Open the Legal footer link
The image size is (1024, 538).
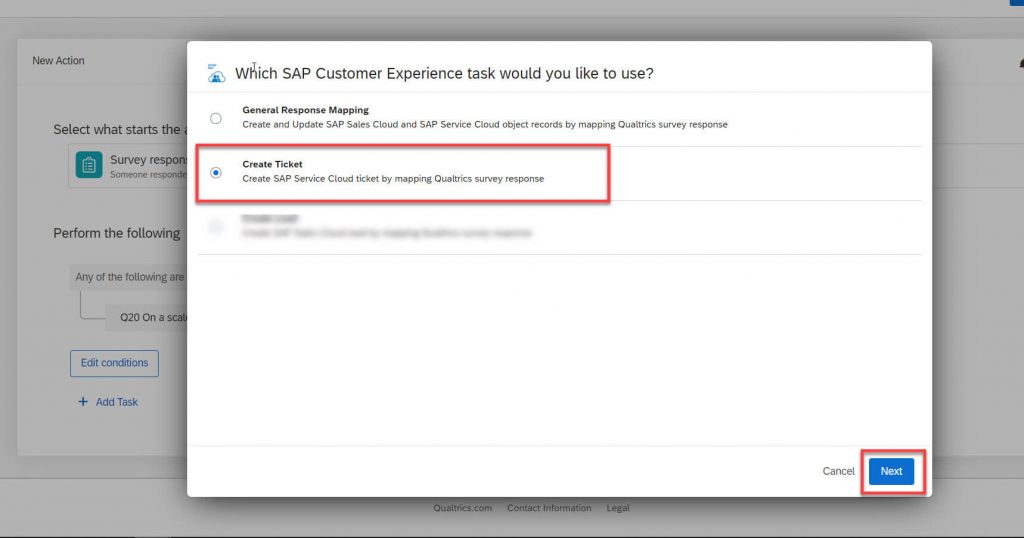pos(618,508)
